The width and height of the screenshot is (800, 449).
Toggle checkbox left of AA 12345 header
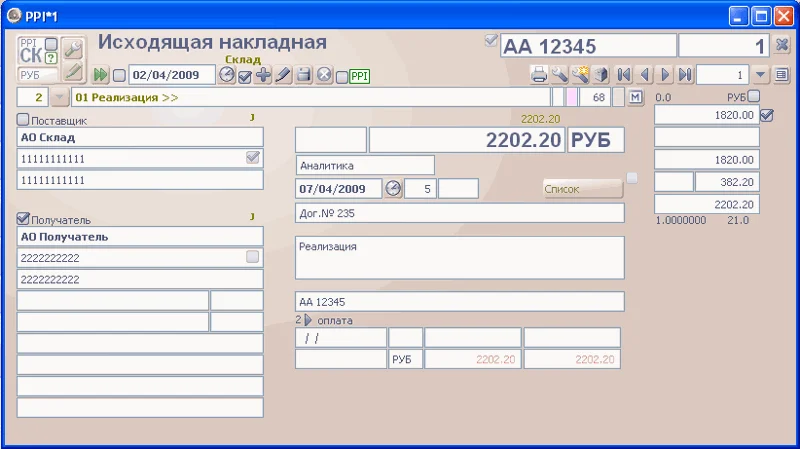(x=491, y=40)
